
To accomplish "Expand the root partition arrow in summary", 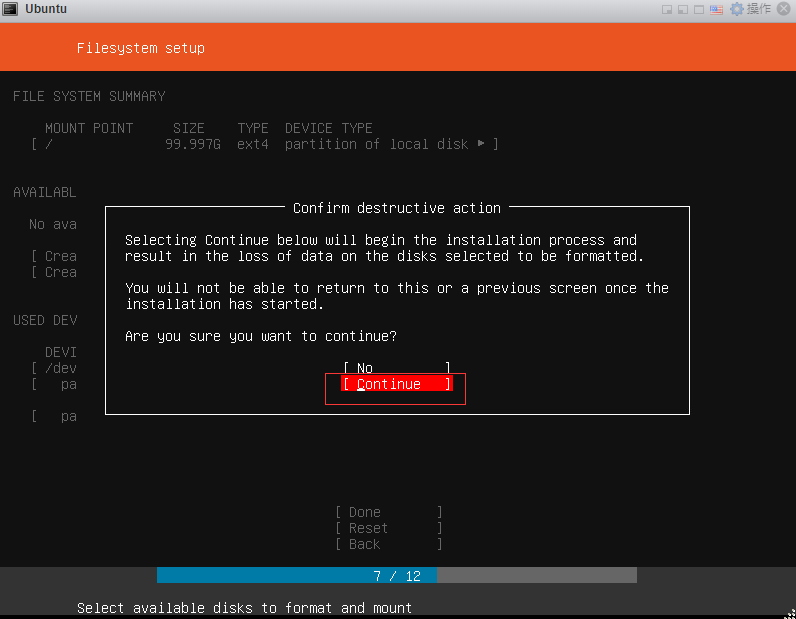I will pyautogui.click(x=481, y=144).
